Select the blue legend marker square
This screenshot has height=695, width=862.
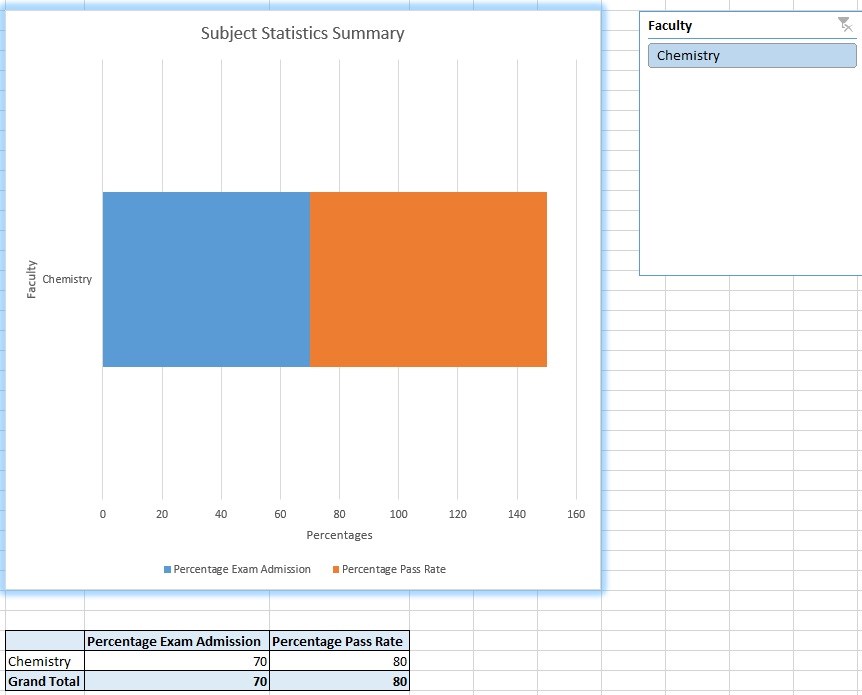[168, 570]
